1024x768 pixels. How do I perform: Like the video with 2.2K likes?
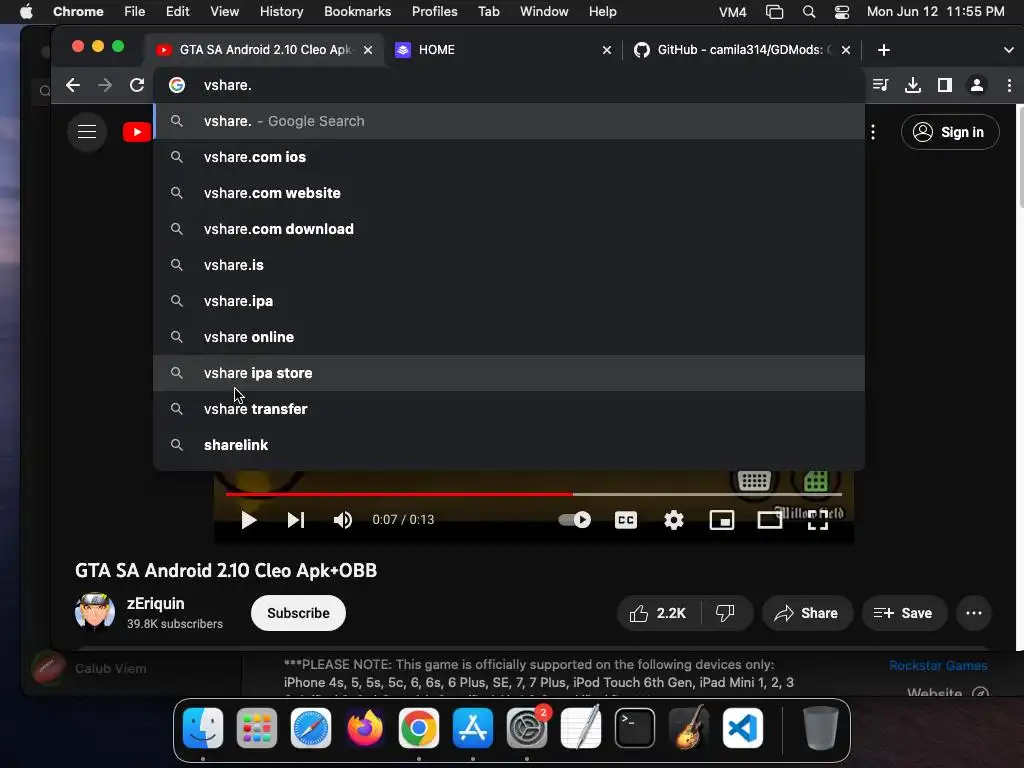[x=658, y=613]
